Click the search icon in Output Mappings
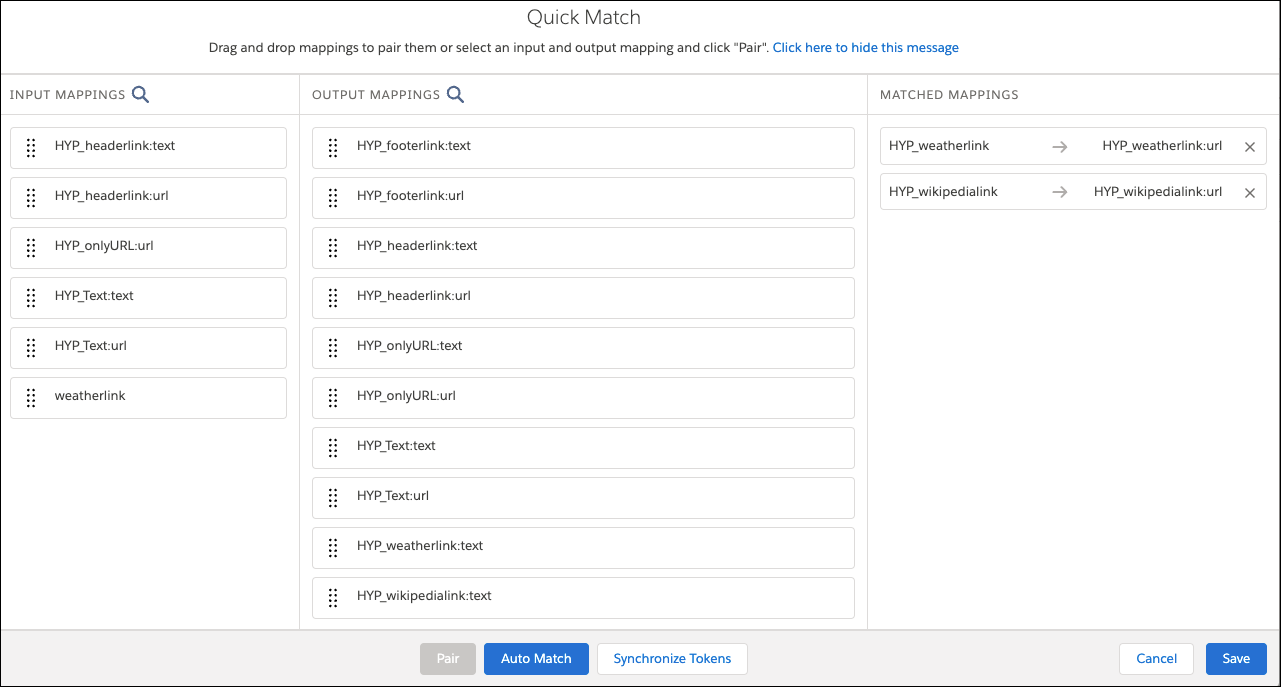 pos(455,94)
